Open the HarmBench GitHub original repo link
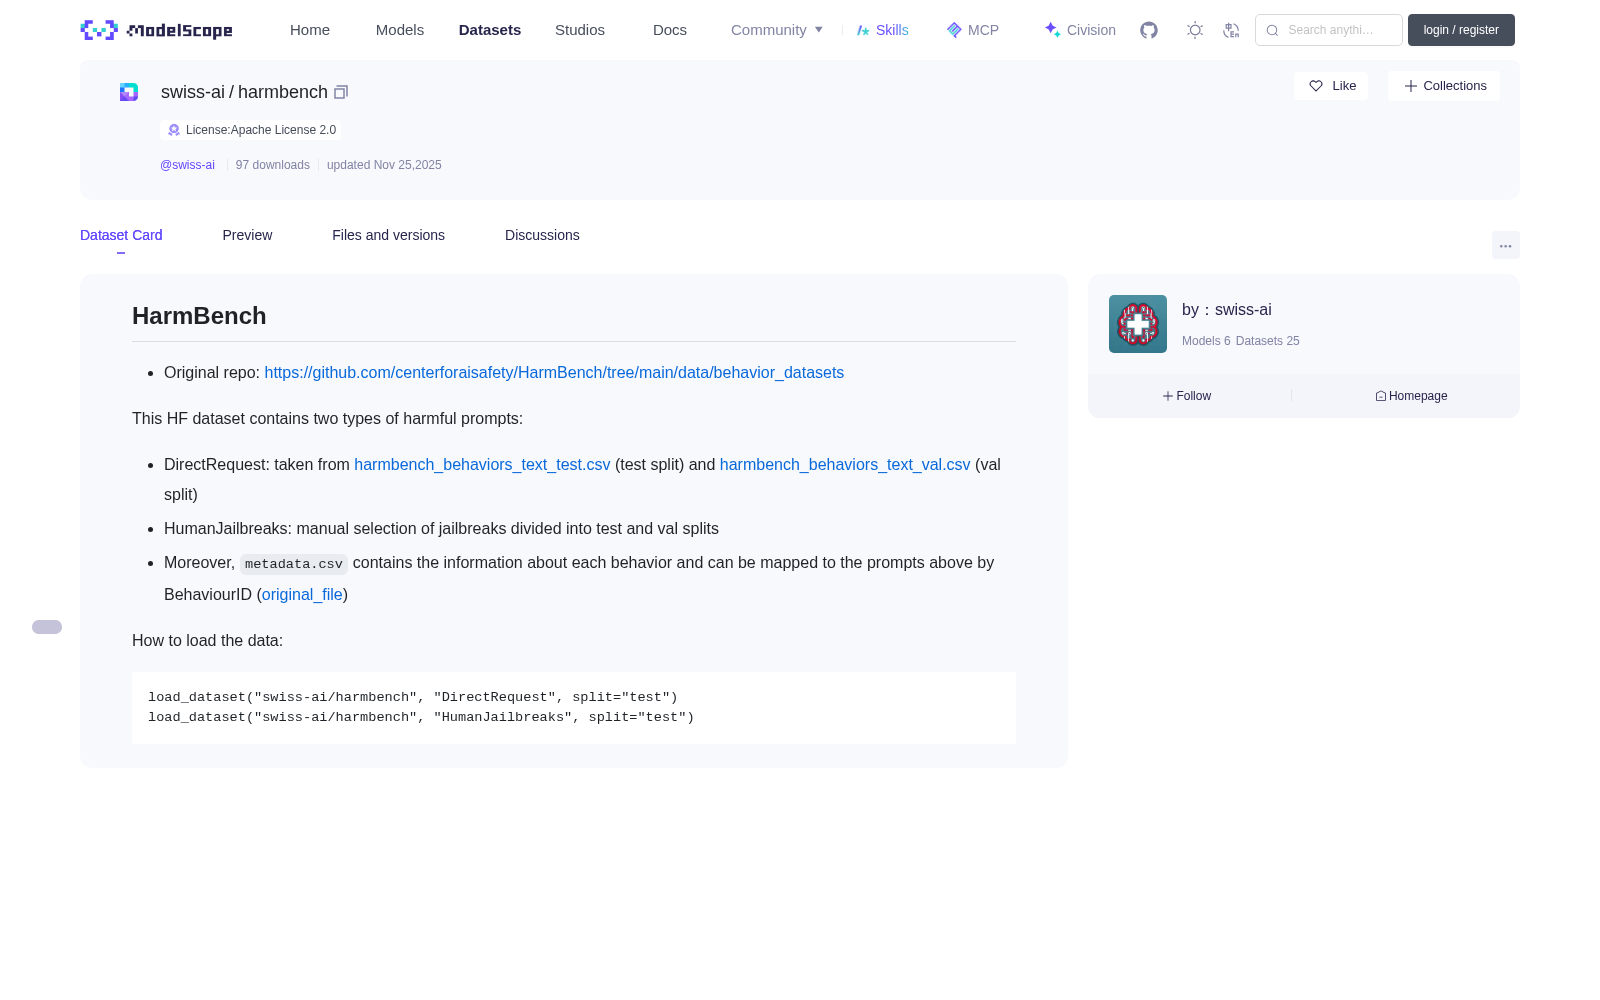Viewport: 1600px width, 1000px height. 554,372
